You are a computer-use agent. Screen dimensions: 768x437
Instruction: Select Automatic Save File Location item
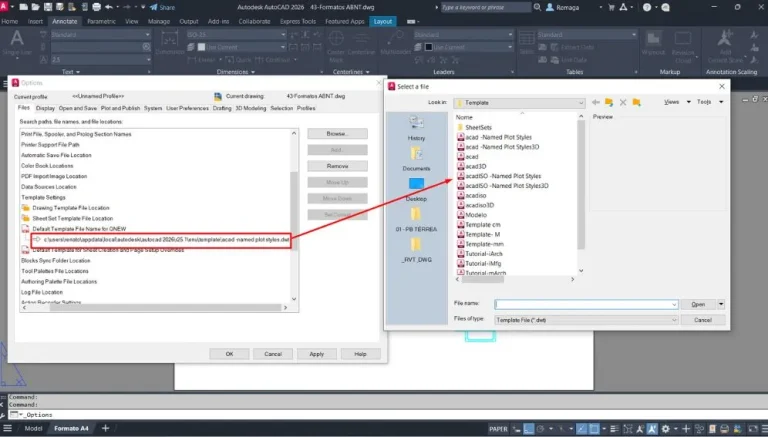click(x=56, y=155)
